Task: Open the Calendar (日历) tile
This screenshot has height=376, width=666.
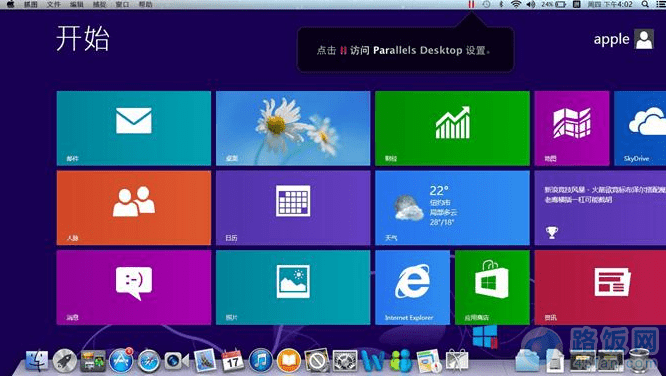Action: click(x=293, y=208)
